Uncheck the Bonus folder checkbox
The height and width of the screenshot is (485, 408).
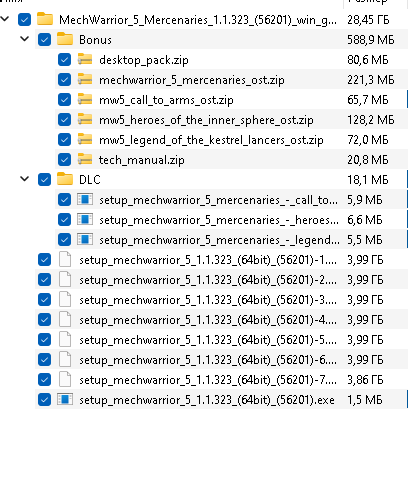click(44, 39)
